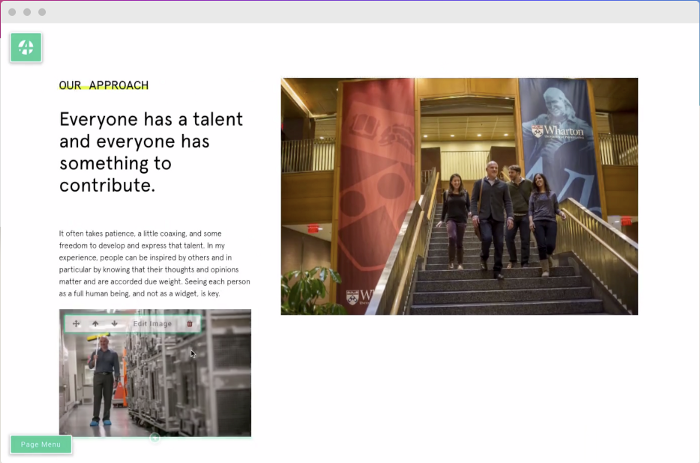Click the 'It often takes patience' paragraph
The height and width of the screenshot is (463, 700).
tap(154, 263)
